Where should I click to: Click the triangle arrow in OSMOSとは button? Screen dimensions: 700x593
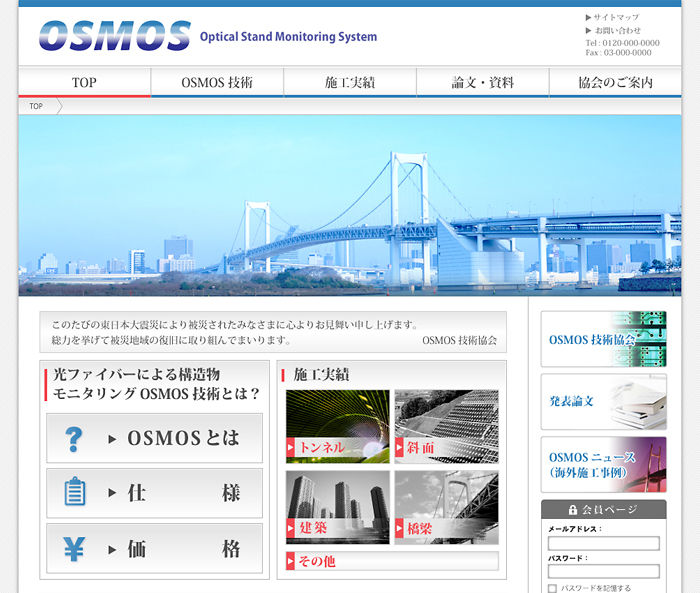click(112, 439)
